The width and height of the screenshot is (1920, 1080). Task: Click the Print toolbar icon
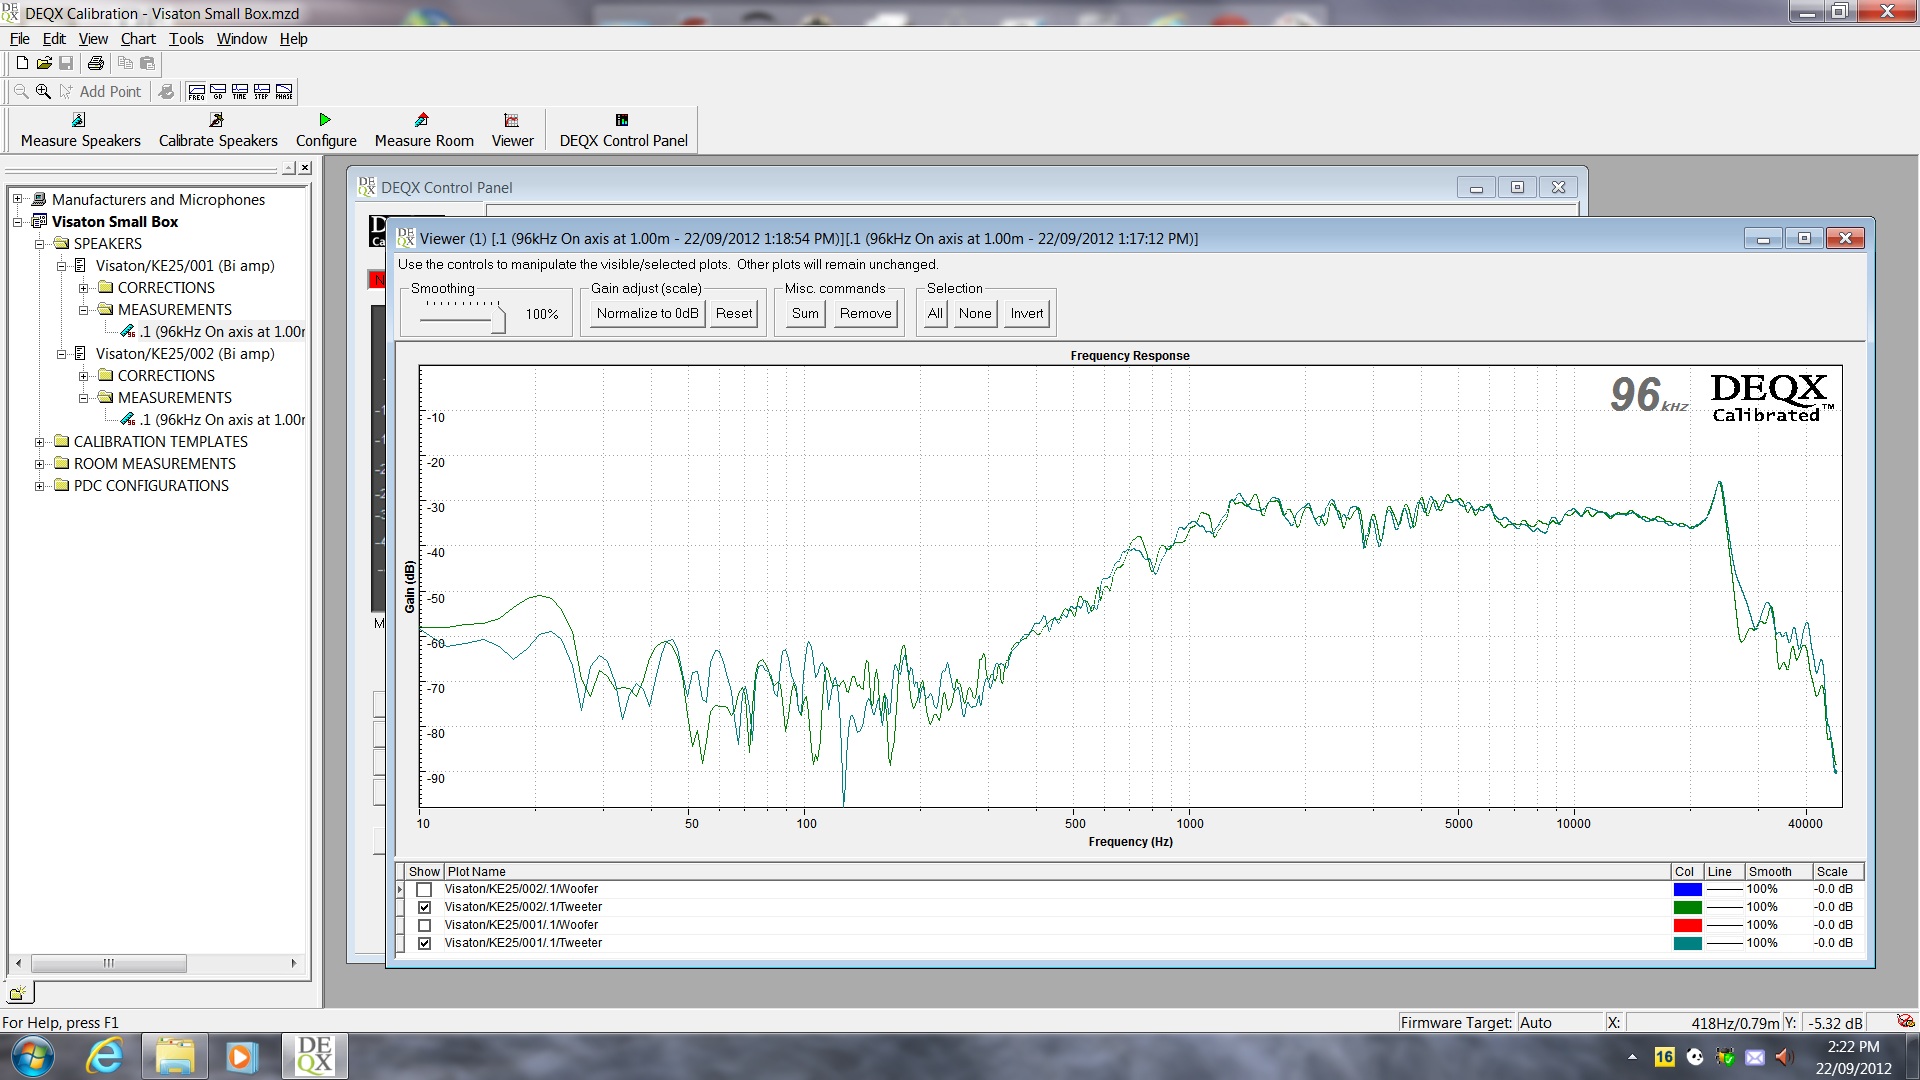coord(96,63)
